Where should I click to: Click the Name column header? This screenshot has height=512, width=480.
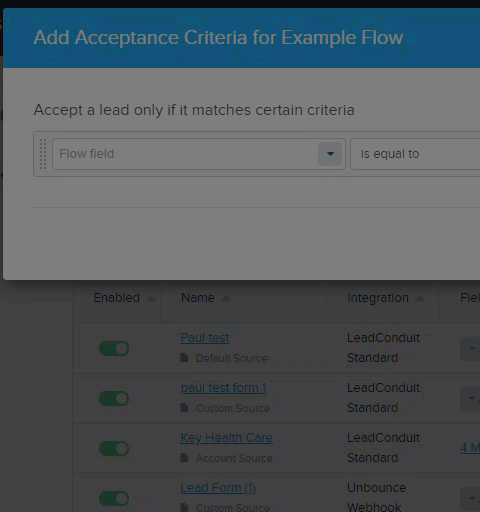[x=198, y=298]
